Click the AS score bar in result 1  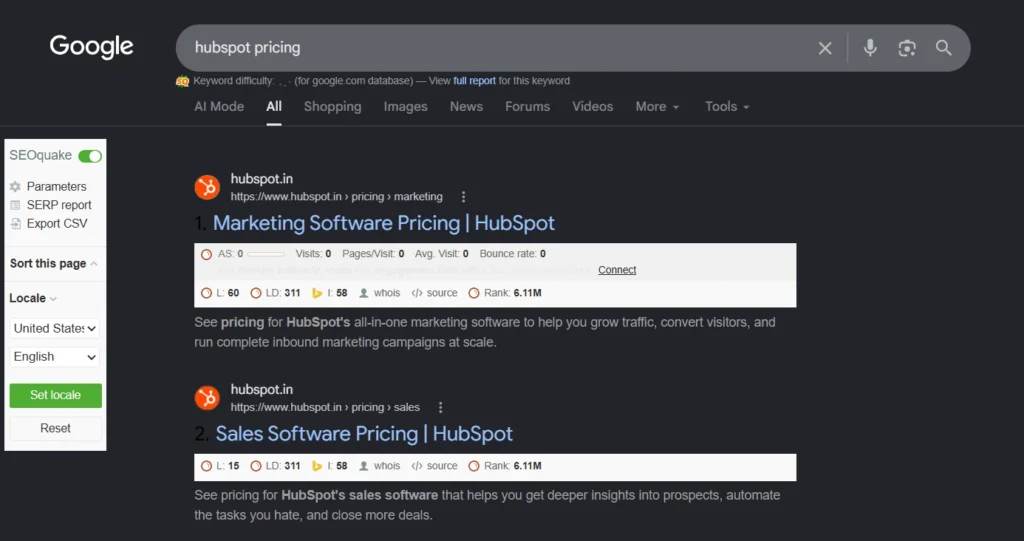click(266, 254)
